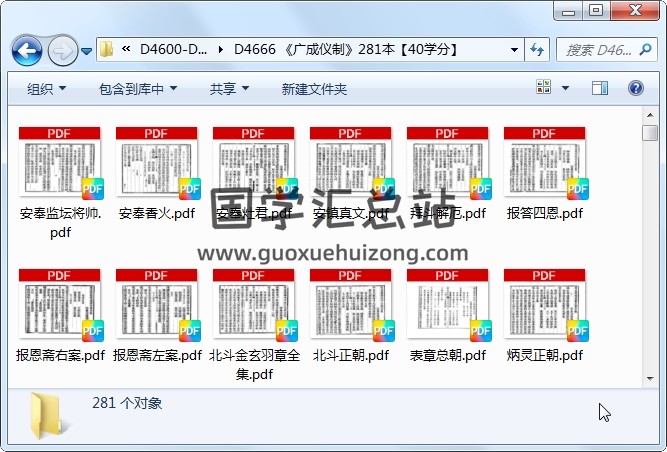Open the 组织 menu
Screen dimensions: 667x452
tap(46, 89)
